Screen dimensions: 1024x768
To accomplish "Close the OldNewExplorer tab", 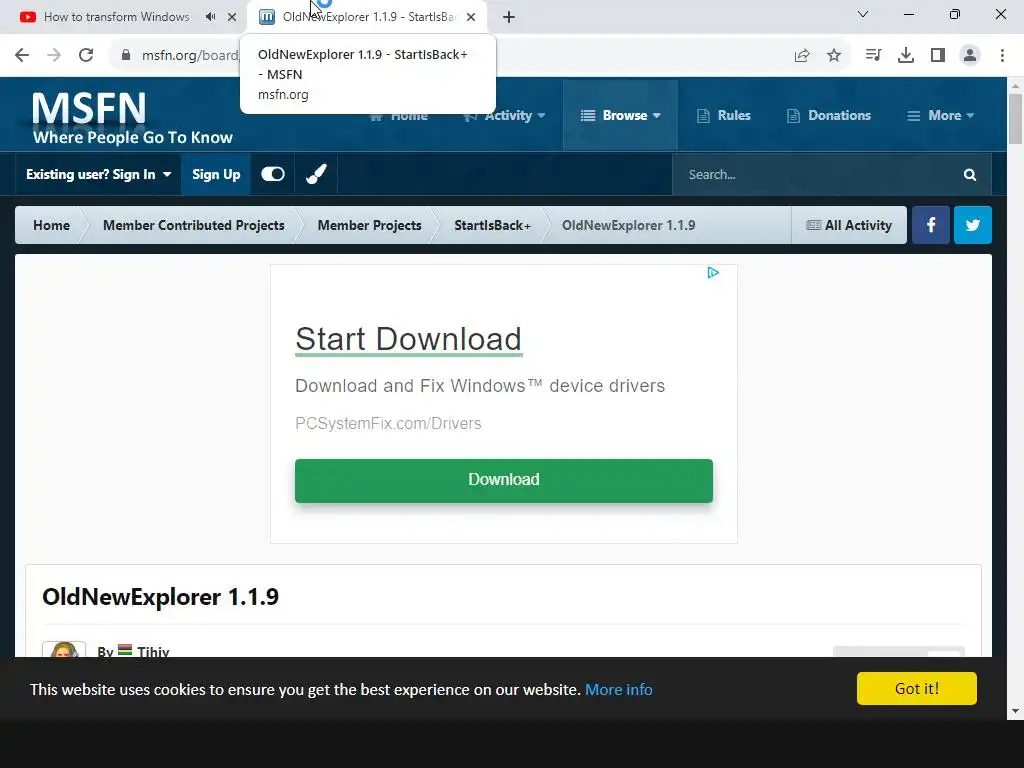I will pyautogui.click(x=471, y=17).
